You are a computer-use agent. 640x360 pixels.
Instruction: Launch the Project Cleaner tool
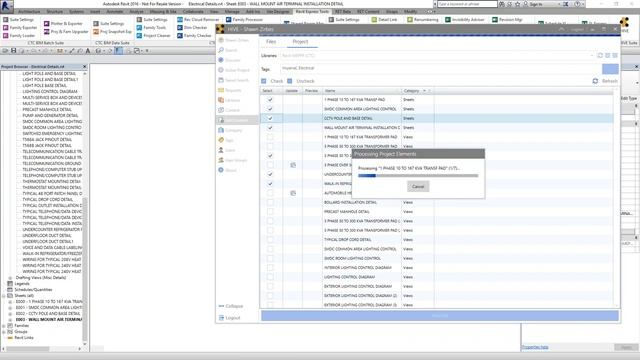coord(153,36)
